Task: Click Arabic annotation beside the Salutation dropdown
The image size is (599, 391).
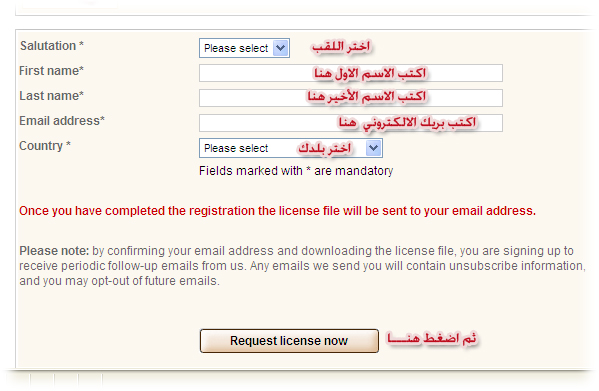Action: [341, 47]
